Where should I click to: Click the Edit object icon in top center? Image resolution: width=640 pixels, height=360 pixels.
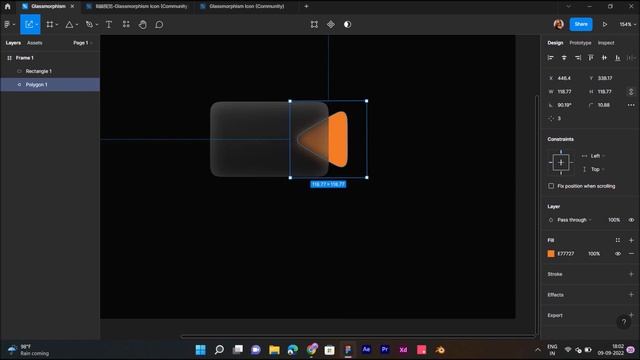pos(314,24)
